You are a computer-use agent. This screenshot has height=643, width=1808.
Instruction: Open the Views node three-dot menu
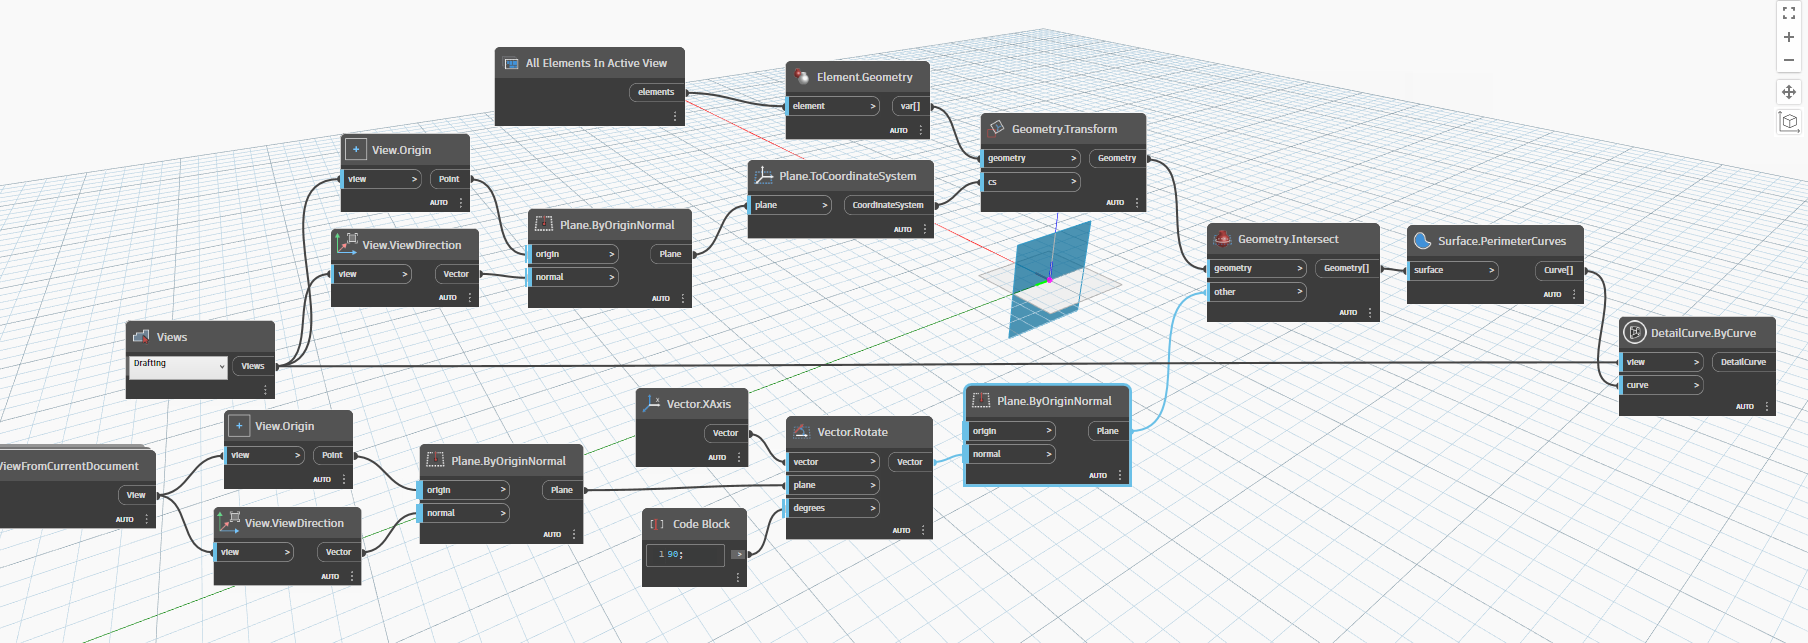tap(265, 390)
